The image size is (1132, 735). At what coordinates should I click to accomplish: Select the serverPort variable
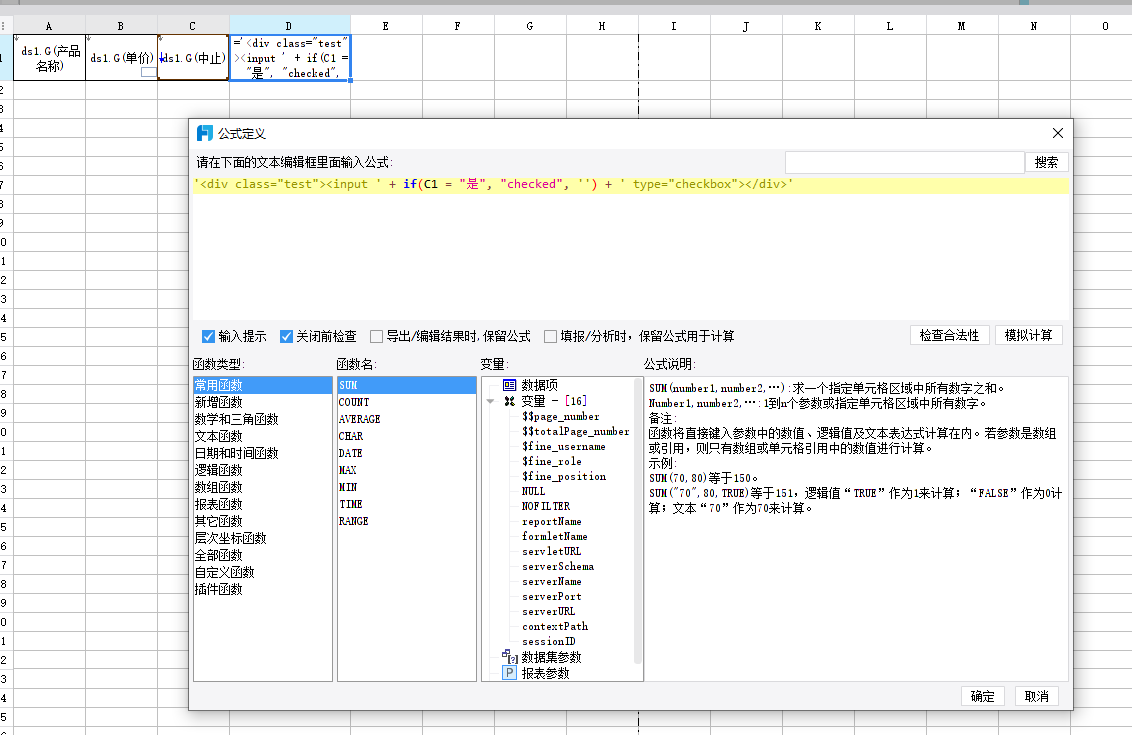coord(552,596)
